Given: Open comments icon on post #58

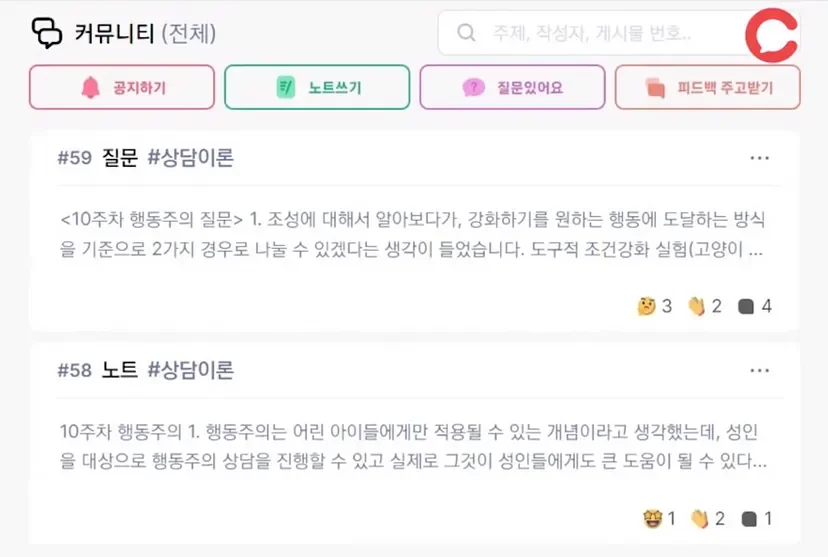Looking at the screenshot, I should click(748, 519).
